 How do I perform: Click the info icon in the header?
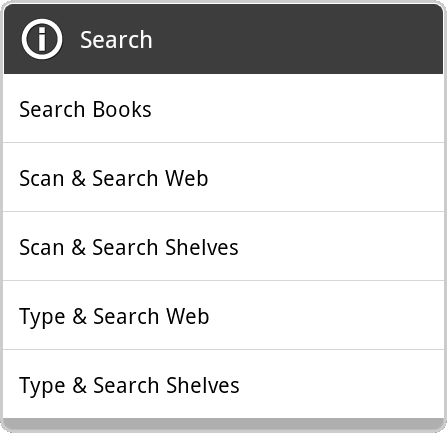[x=42, y=39]
